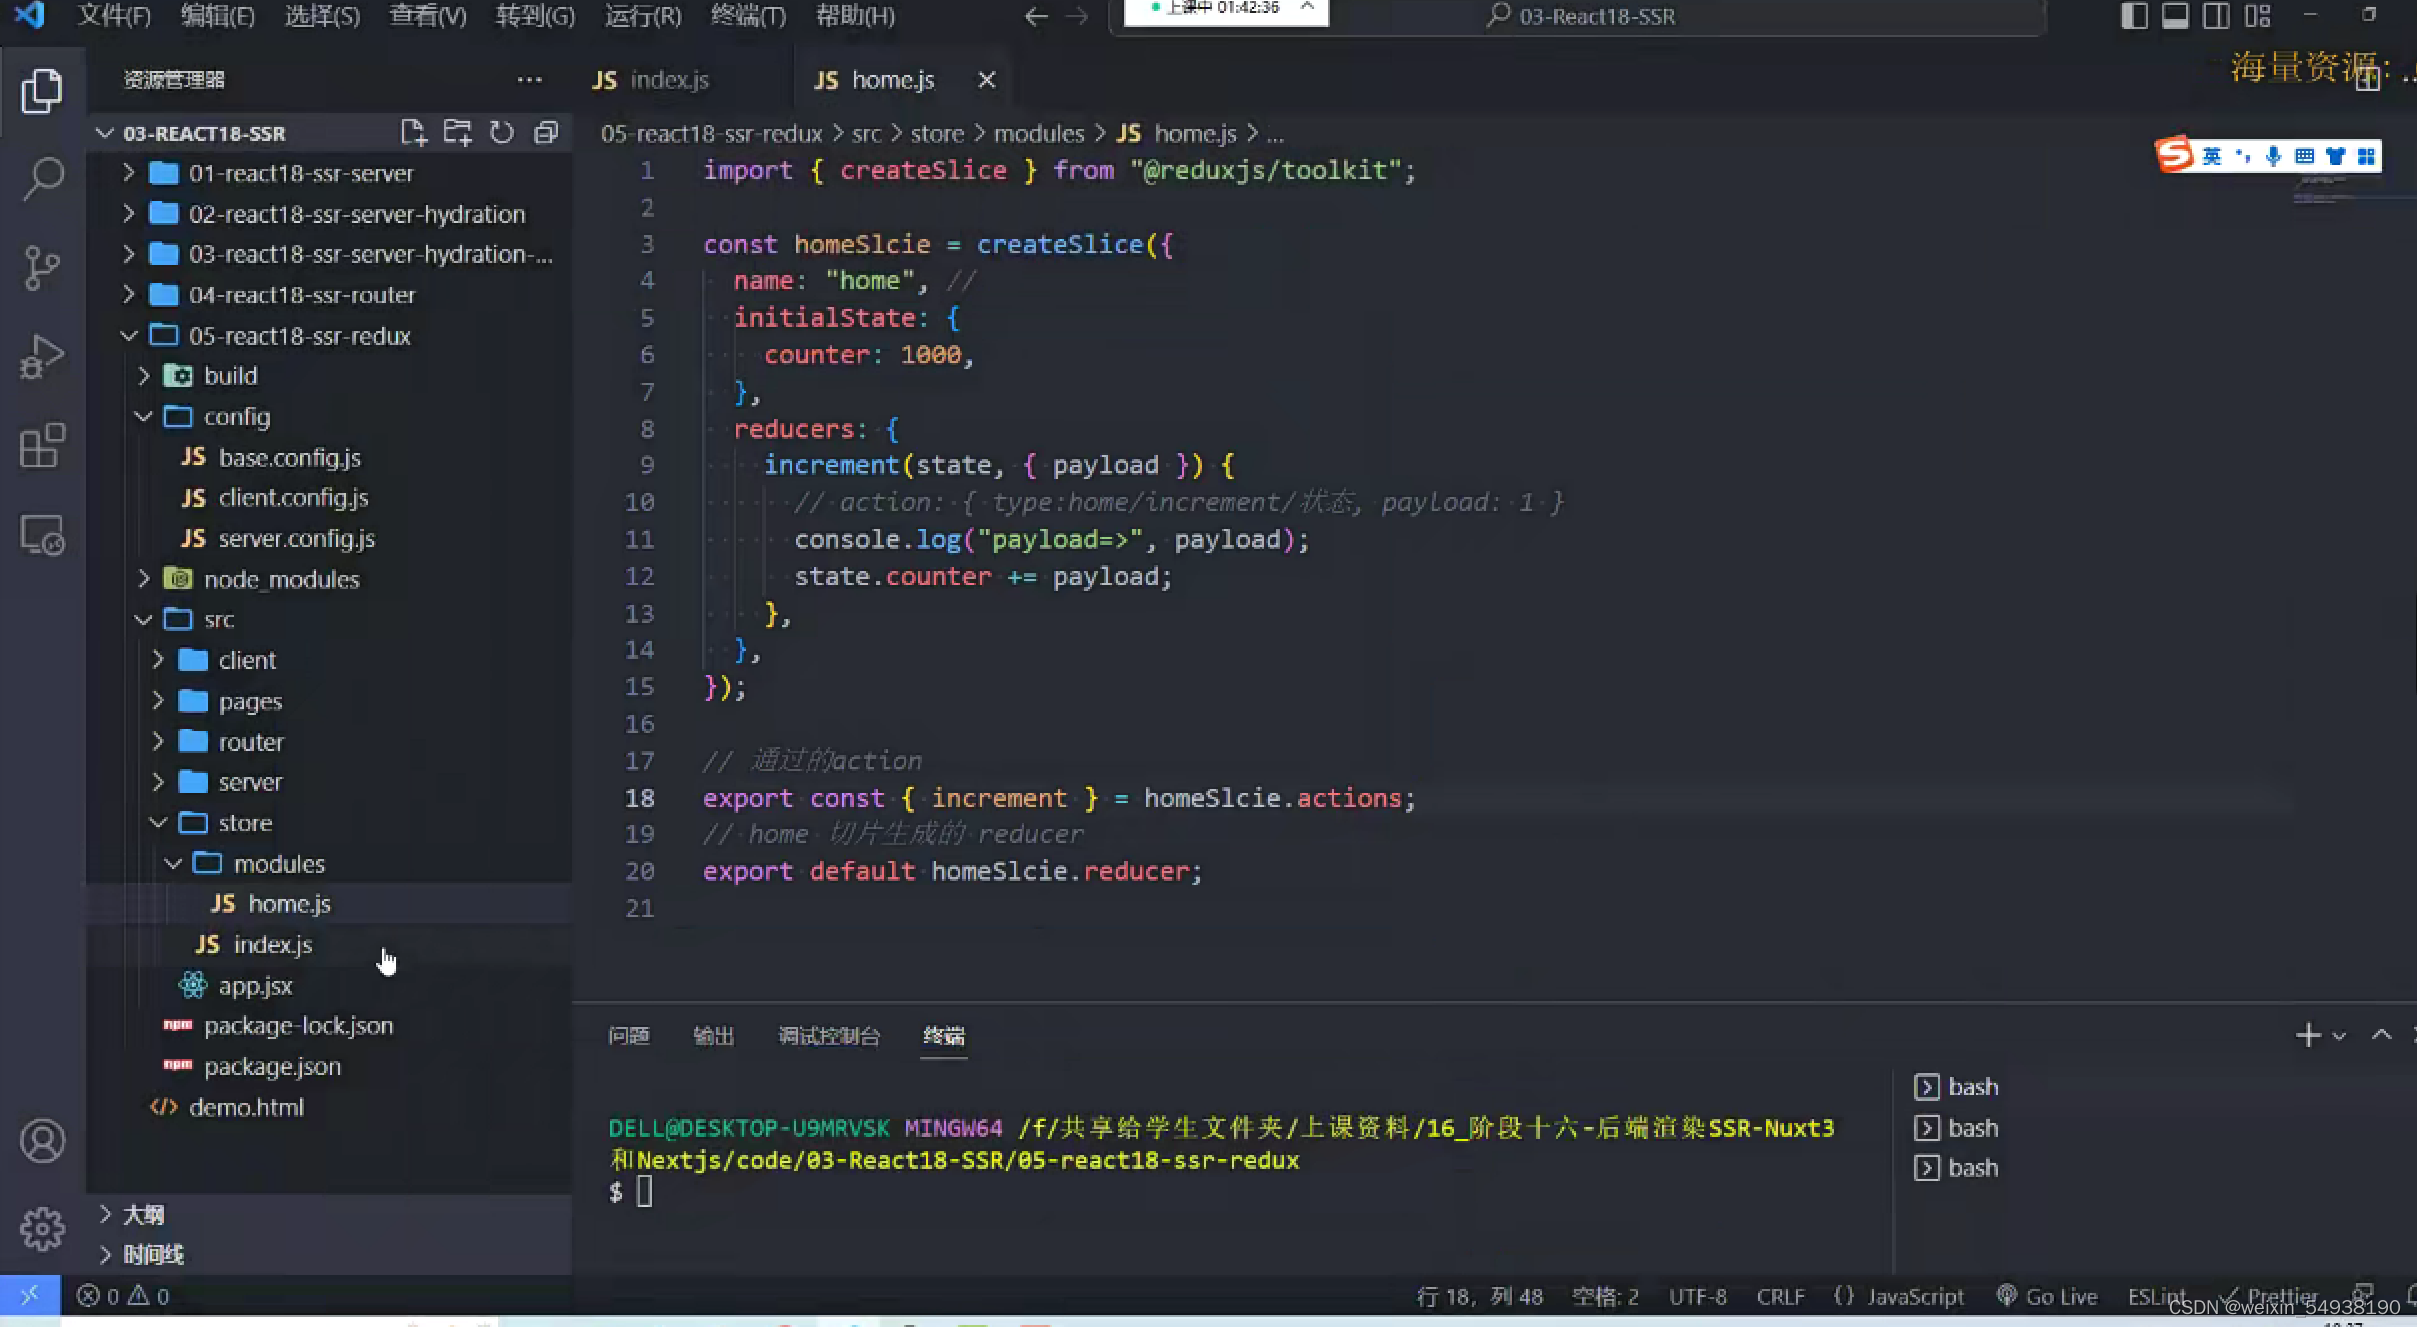Open the 查看(V) menu
Image resolution: width=2417 pixels, height=1327 pixels.
(427, 16)
